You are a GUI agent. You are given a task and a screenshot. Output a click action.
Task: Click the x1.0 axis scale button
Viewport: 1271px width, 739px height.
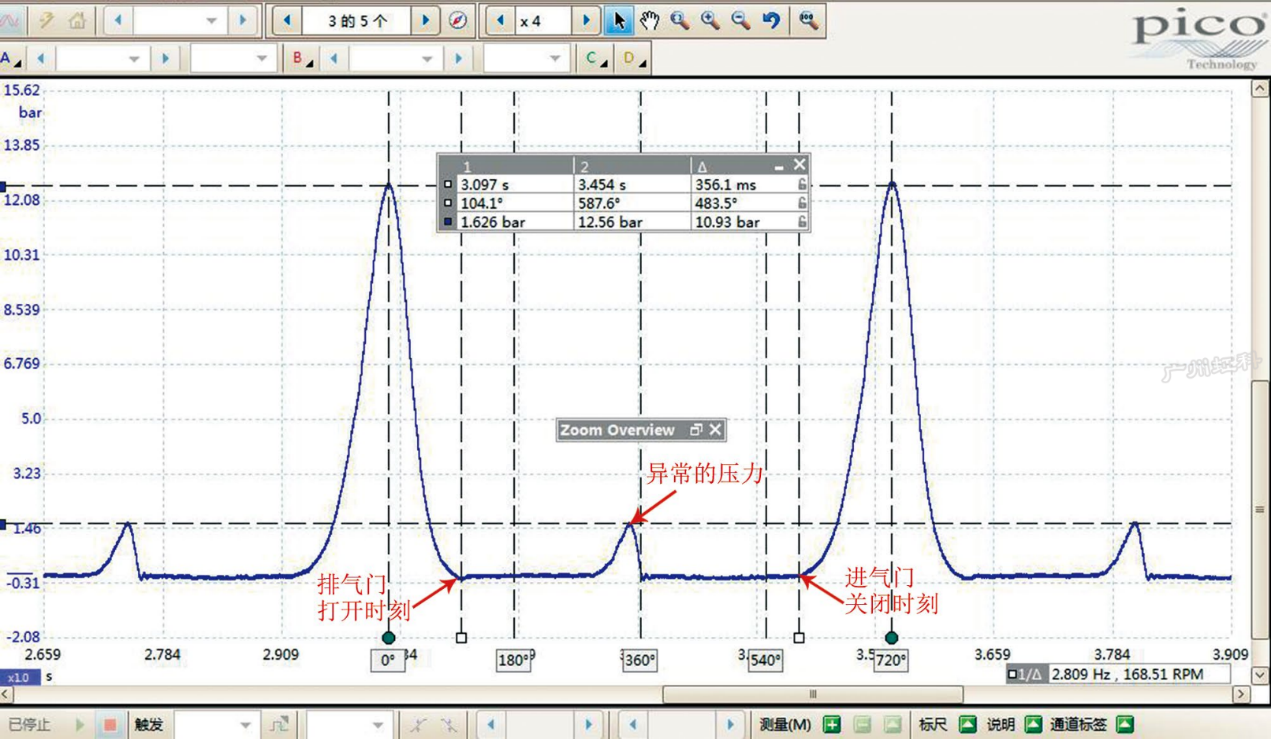pyautogui.click(x=19, y=677)
